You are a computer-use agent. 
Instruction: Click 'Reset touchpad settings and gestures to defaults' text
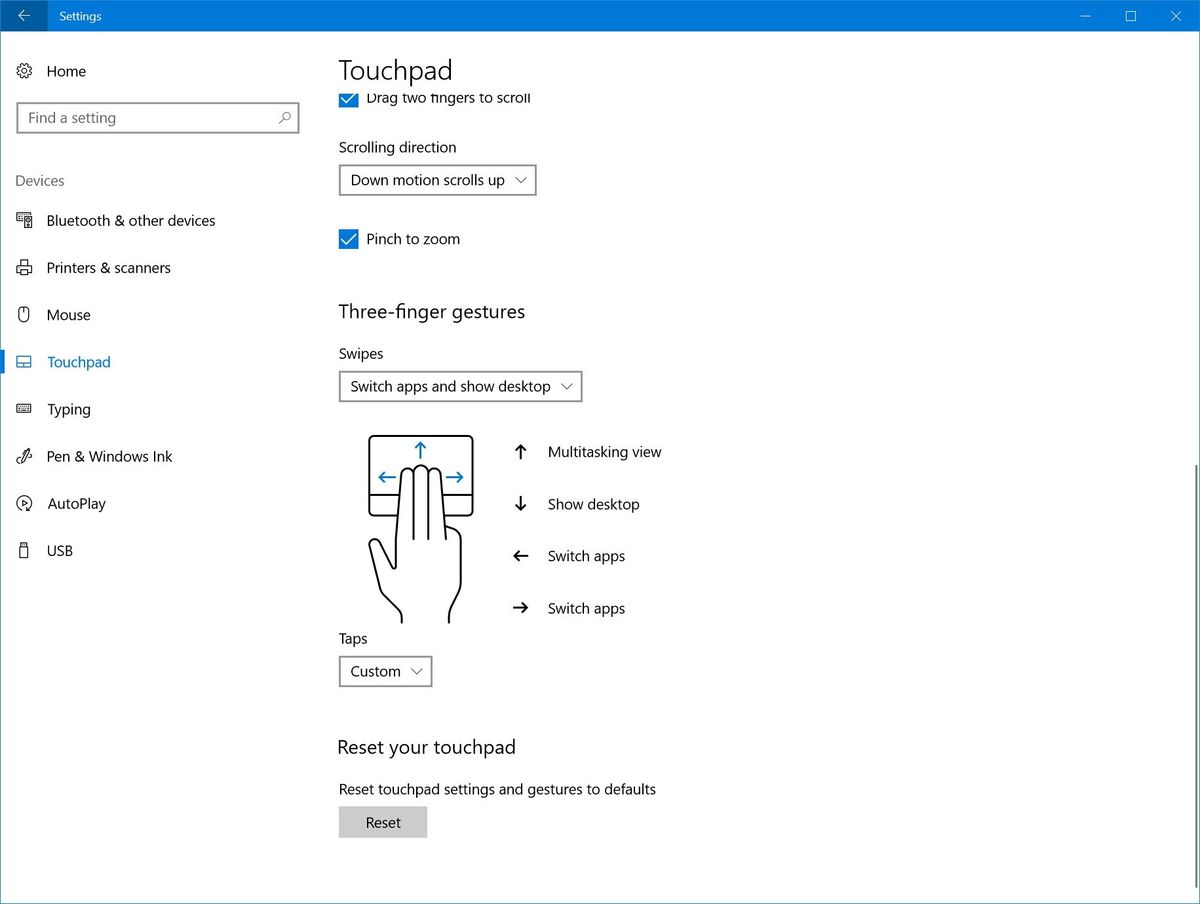(497, 789)
